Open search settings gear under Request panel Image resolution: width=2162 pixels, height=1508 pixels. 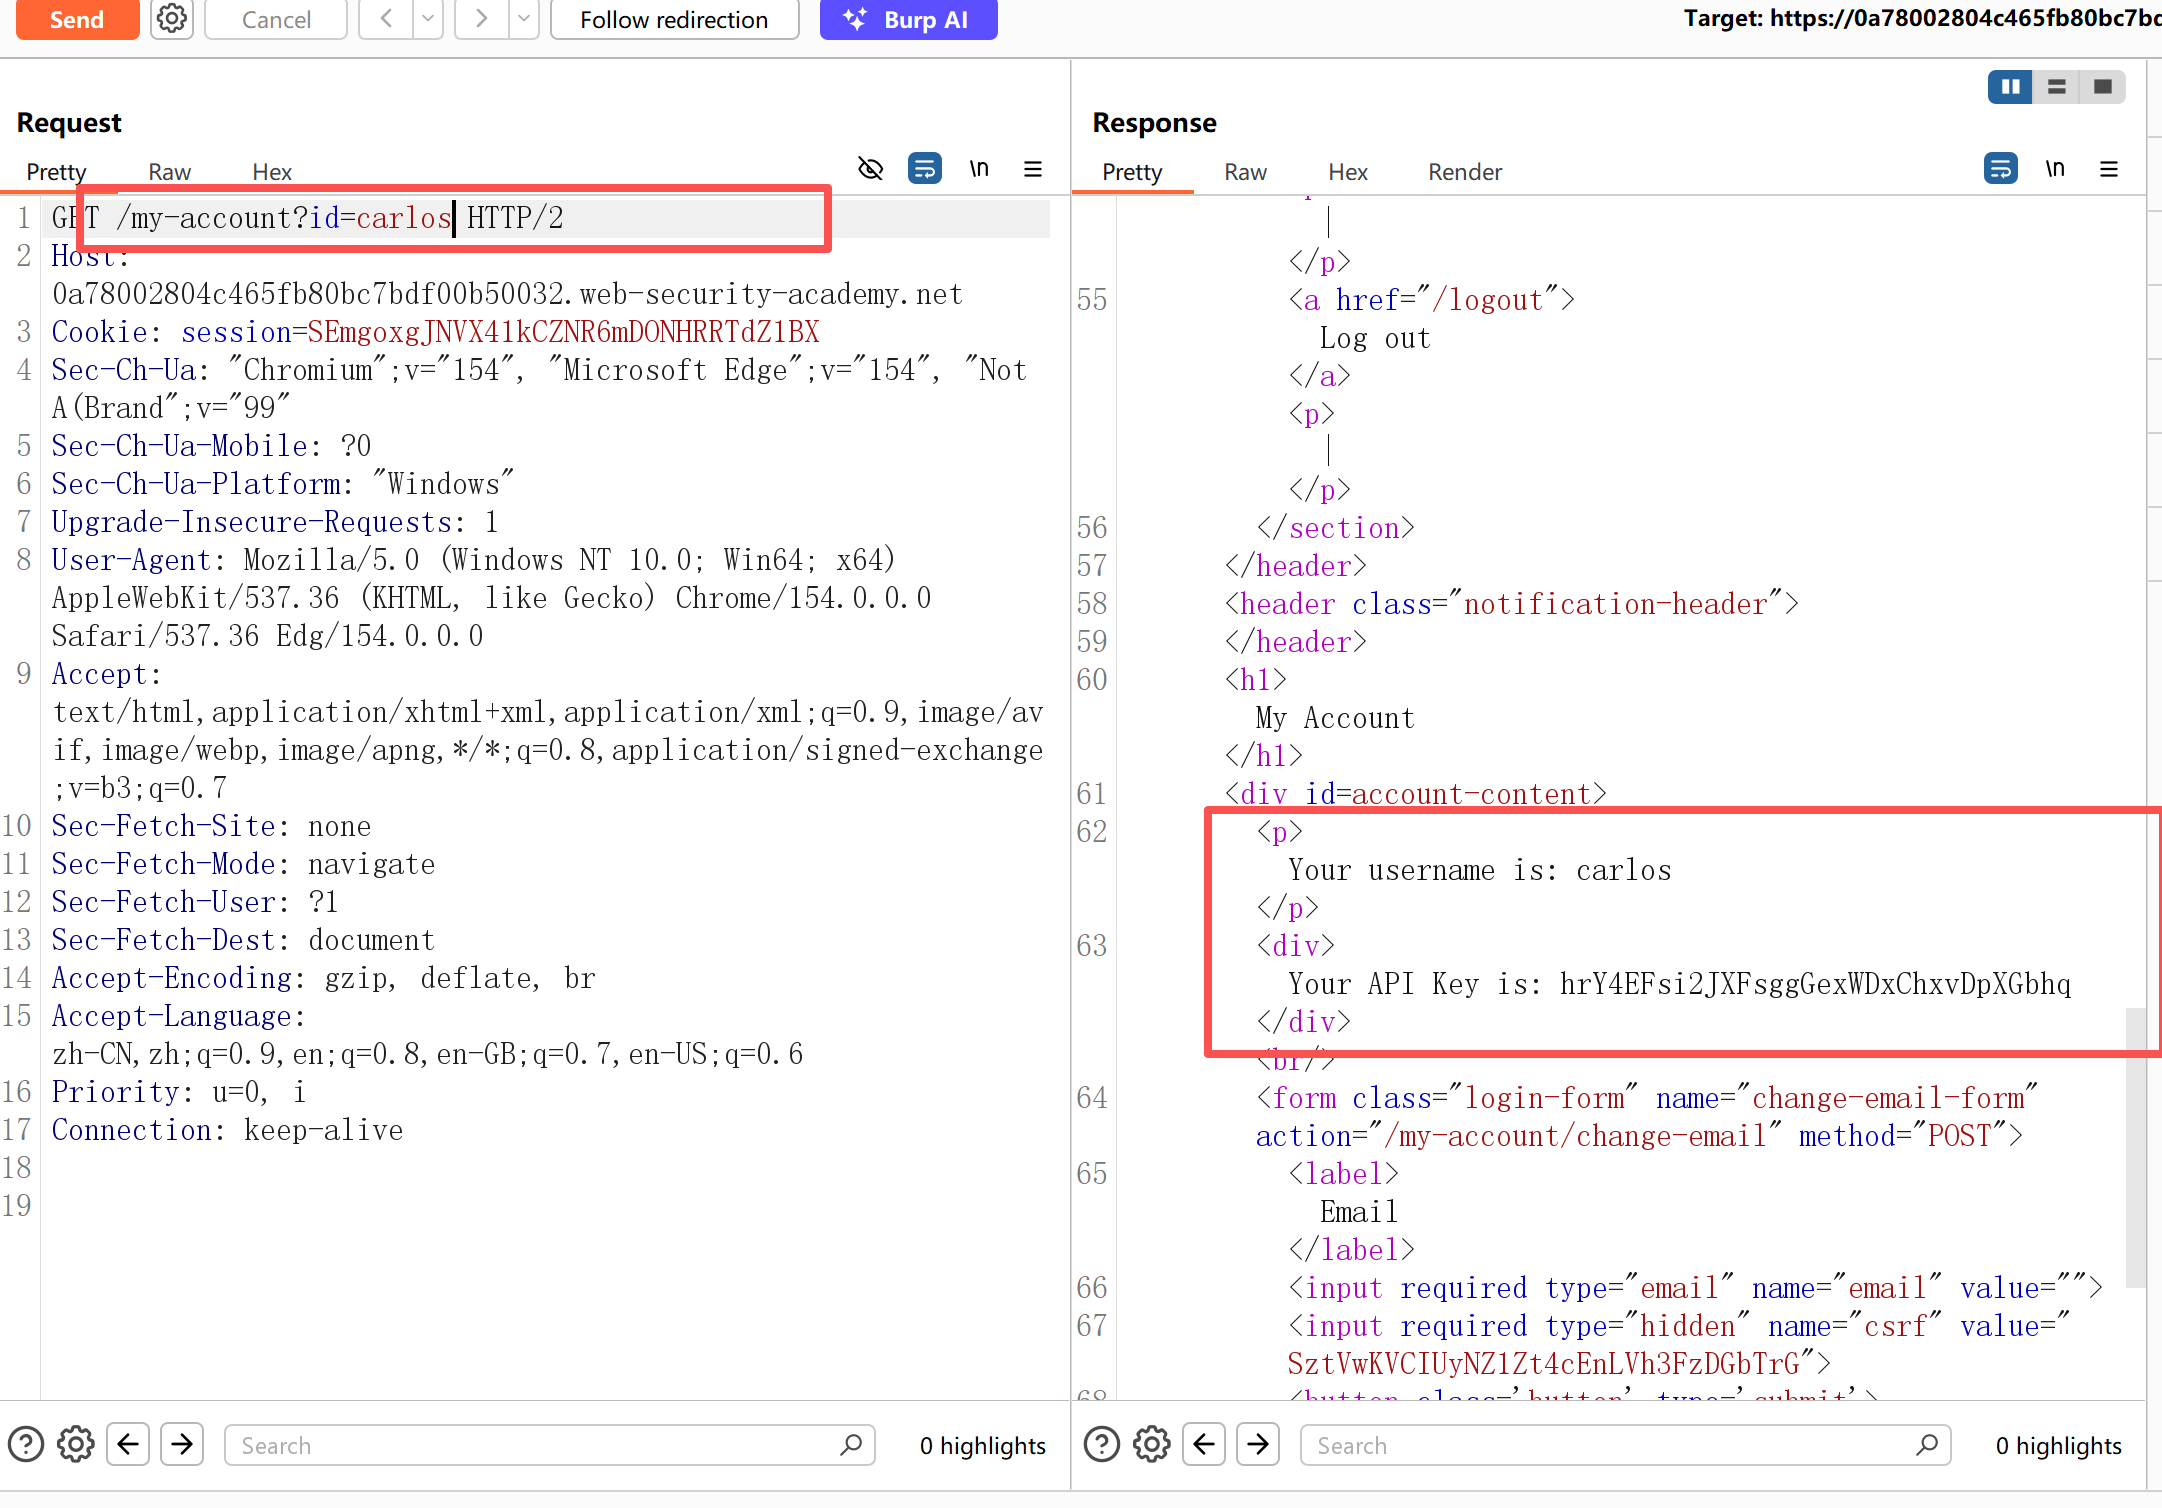click(76, 1445)
